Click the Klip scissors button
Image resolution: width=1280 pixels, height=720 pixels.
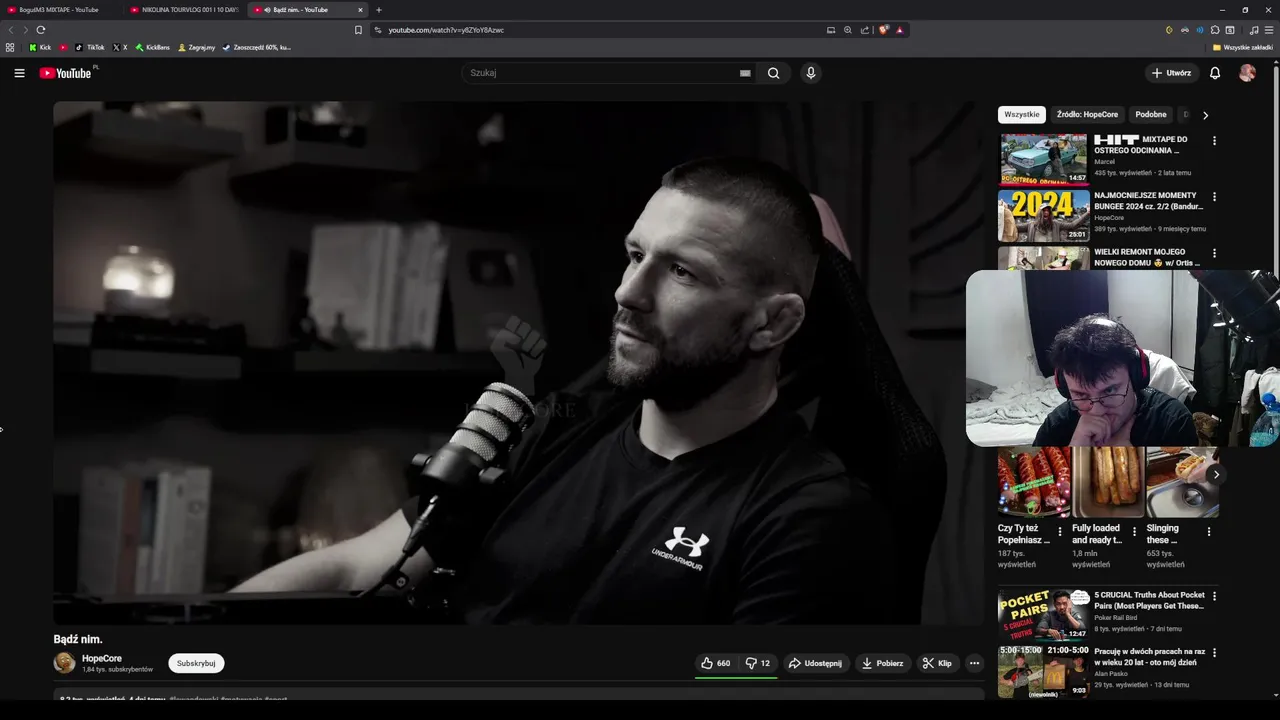point(937,663)
